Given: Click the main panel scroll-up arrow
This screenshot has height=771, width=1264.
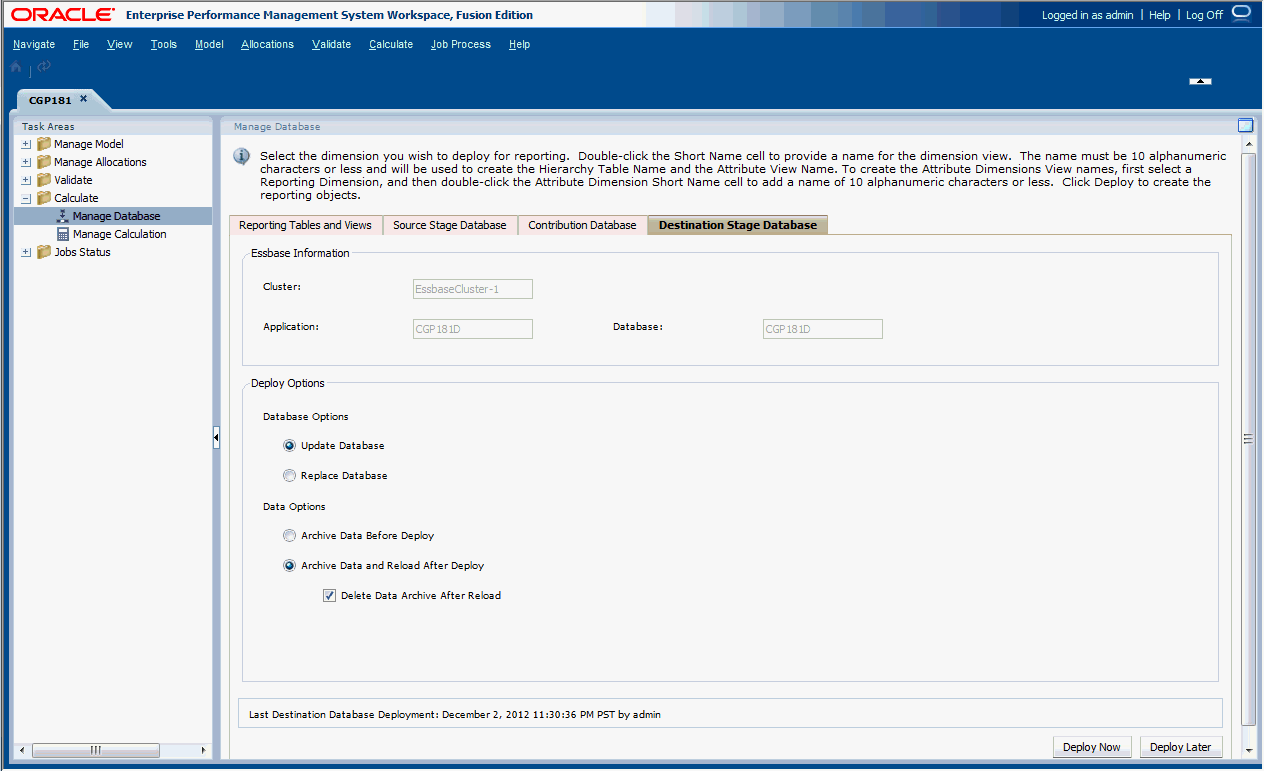Looking at the screenshot, I should pos(1247,145).
